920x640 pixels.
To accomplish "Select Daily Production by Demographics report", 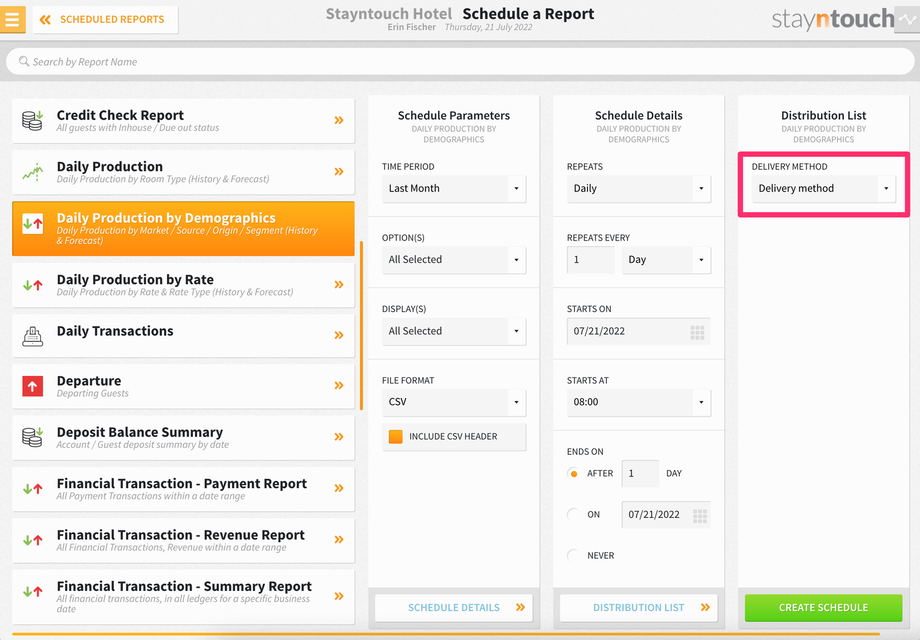I will click(183, 228).
